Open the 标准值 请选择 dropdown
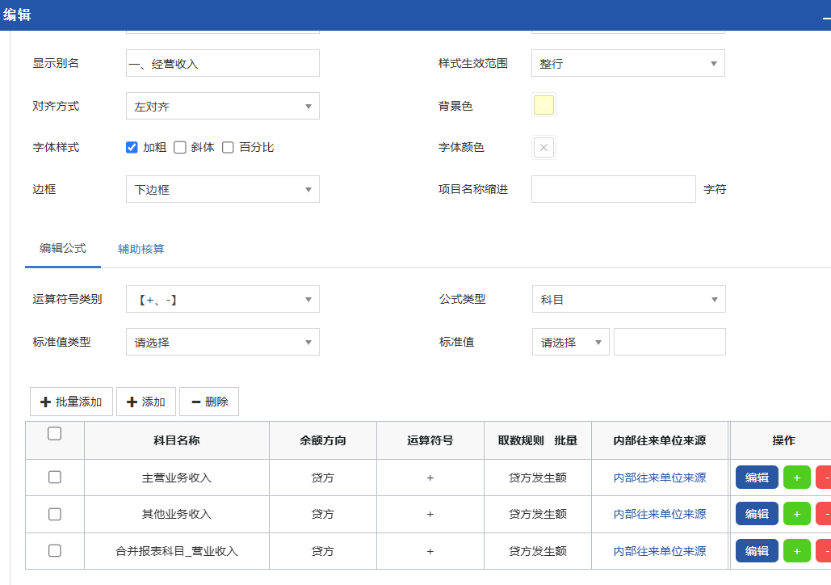Screen dimensions: 831x585 click(x=571, y=342)
